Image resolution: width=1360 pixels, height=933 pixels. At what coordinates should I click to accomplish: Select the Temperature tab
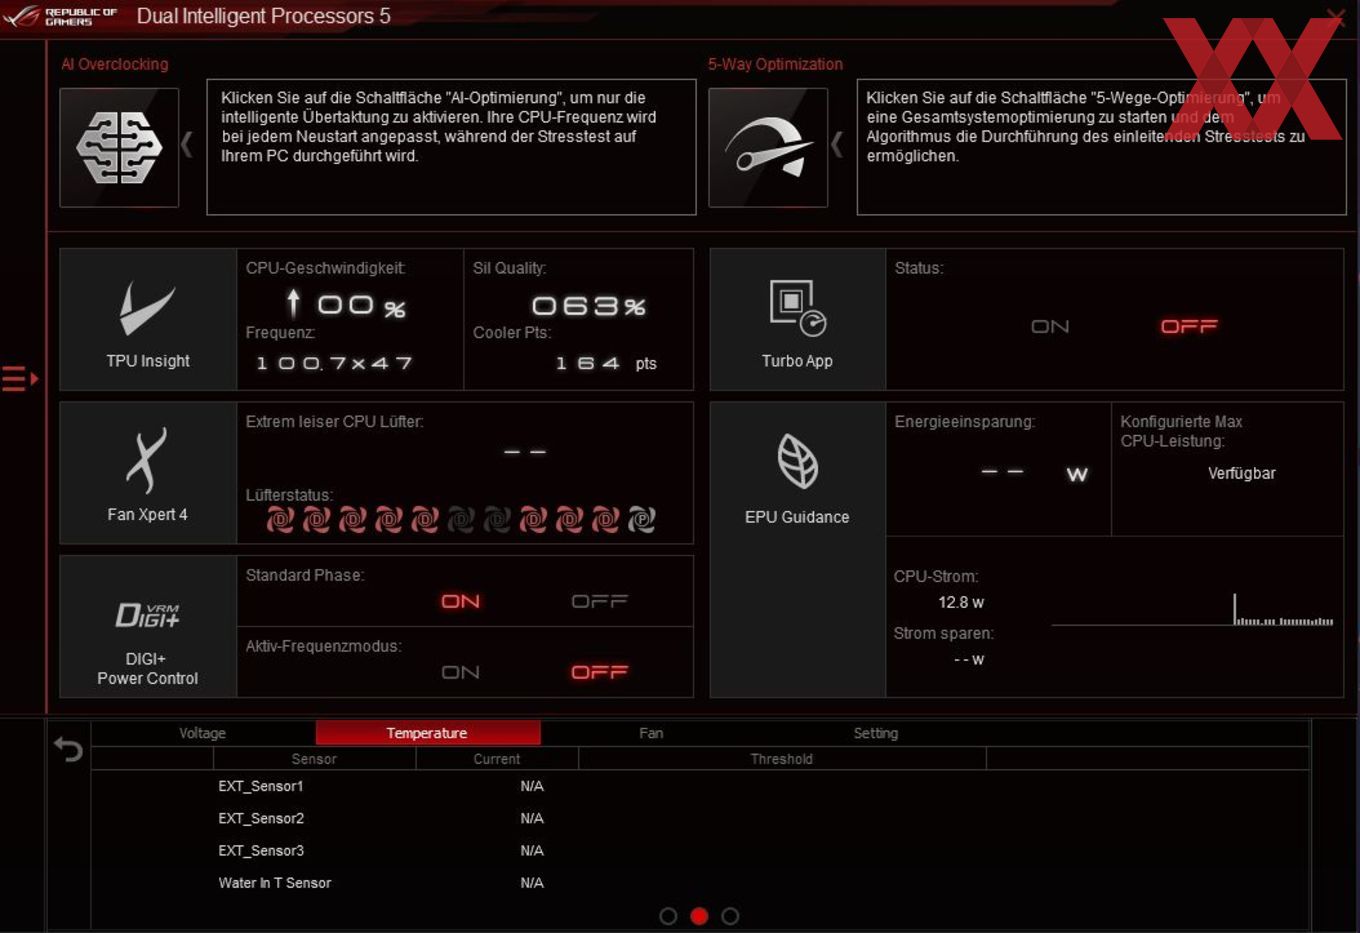428,733
